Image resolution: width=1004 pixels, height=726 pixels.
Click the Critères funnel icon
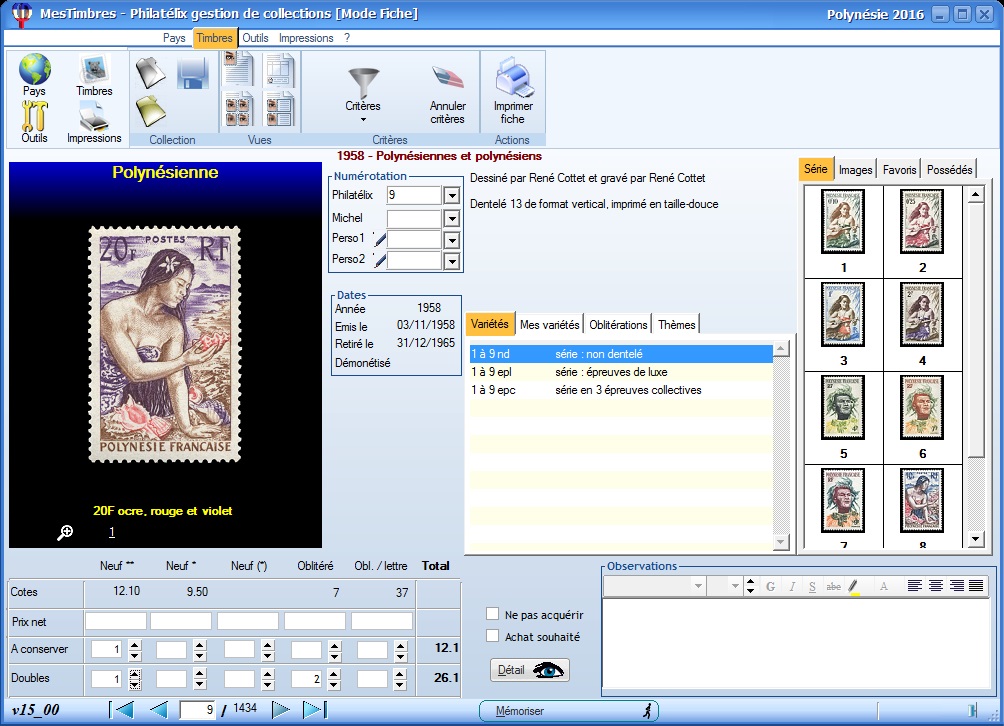coord(363,83)
